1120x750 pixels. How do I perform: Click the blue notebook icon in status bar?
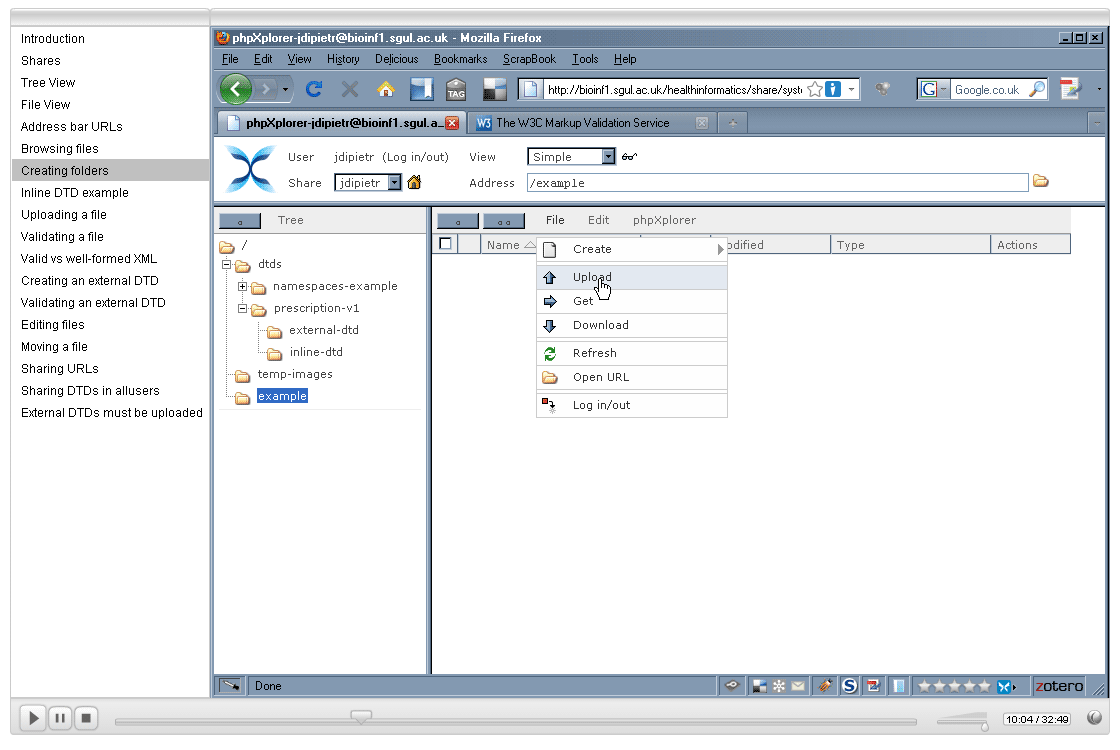click(x=899, y=686)
